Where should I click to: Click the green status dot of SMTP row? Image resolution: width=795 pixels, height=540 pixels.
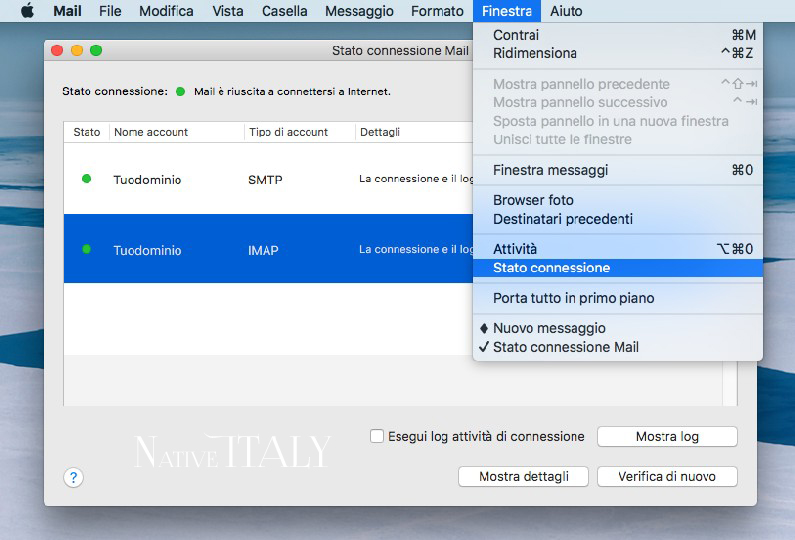(87, 178)
